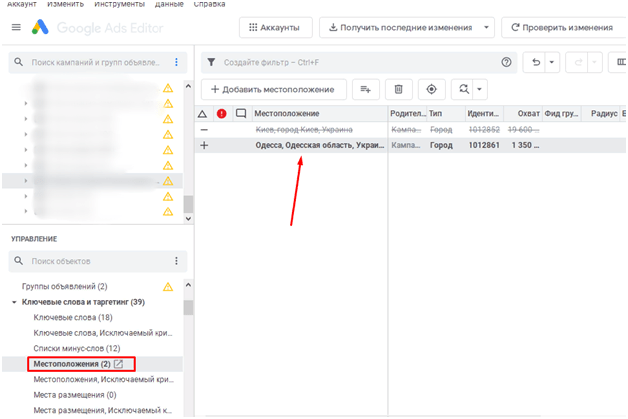Click identifier cell 1012861

pyautogui.click(x=484, y=145)
